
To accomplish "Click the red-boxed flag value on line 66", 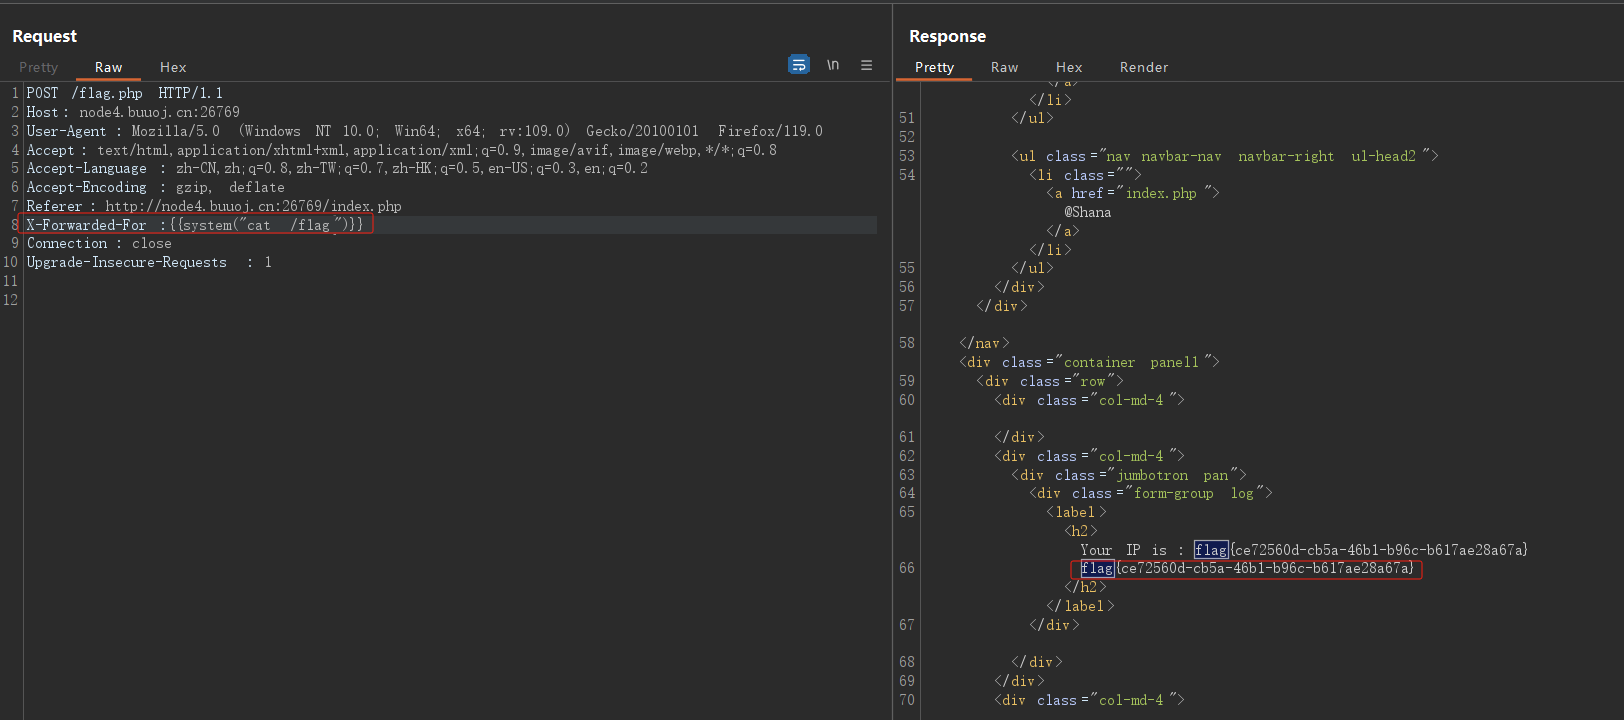I will [x=1247, y=568].
